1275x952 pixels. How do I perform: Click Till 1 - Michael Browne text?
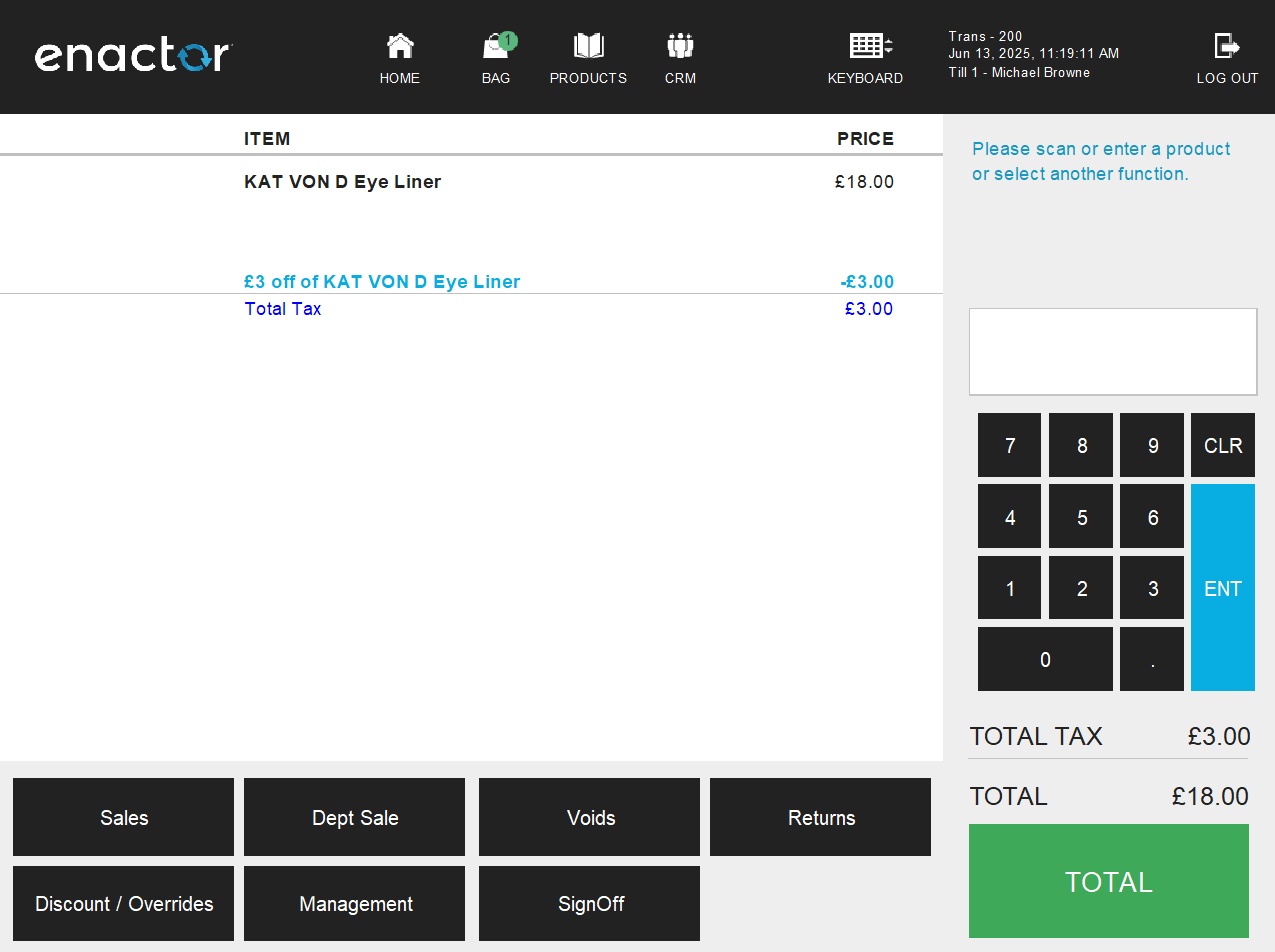(1019, 73)
